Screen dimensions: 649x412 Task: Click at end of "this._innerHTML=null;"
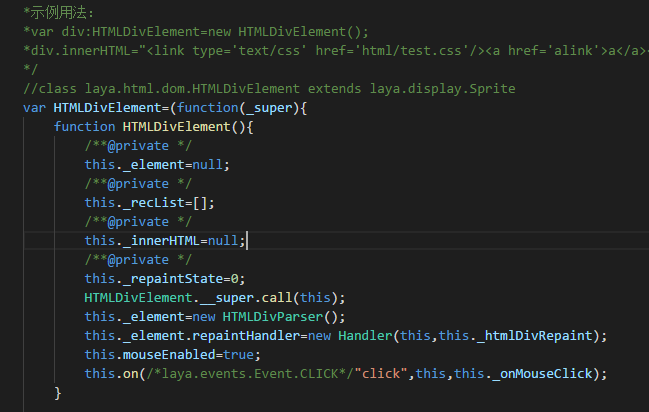245,241
